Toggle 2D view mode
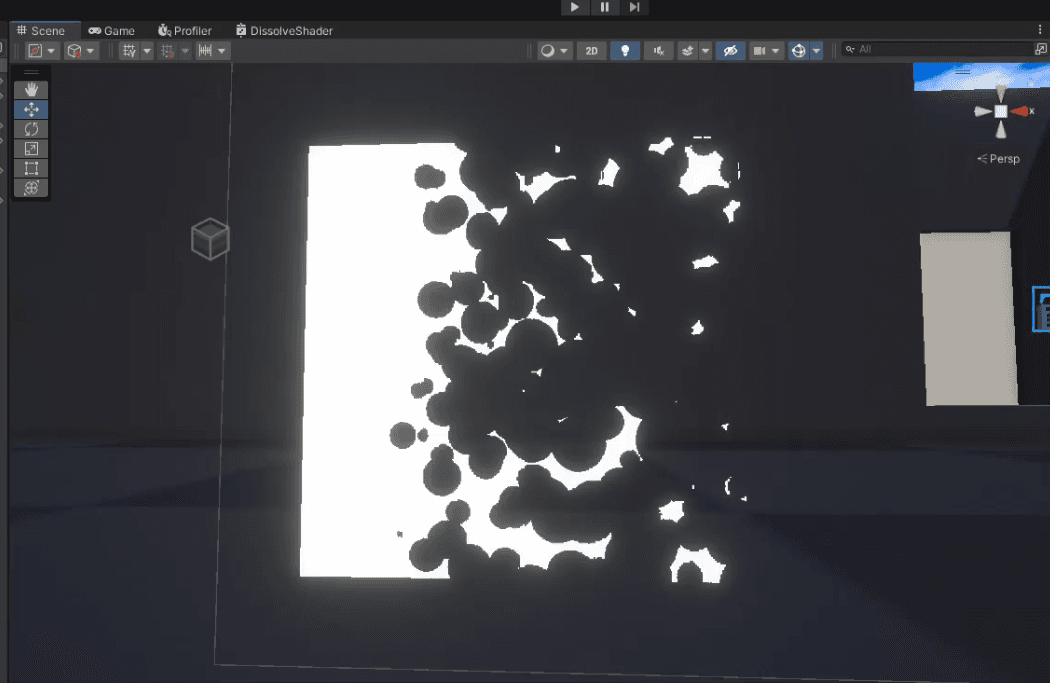The image size is (1050, 683). [x=591, y=51]
